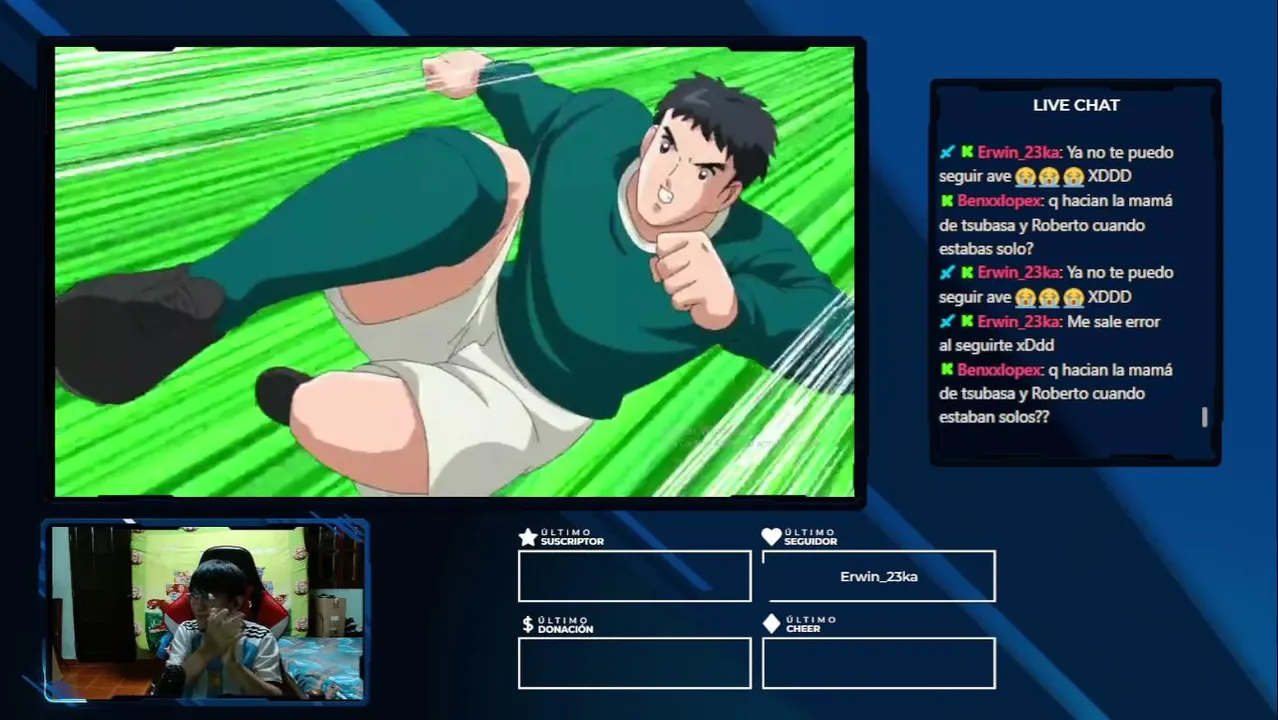
Task: Click the Último Suscriptor empty box
Action: 634,576
